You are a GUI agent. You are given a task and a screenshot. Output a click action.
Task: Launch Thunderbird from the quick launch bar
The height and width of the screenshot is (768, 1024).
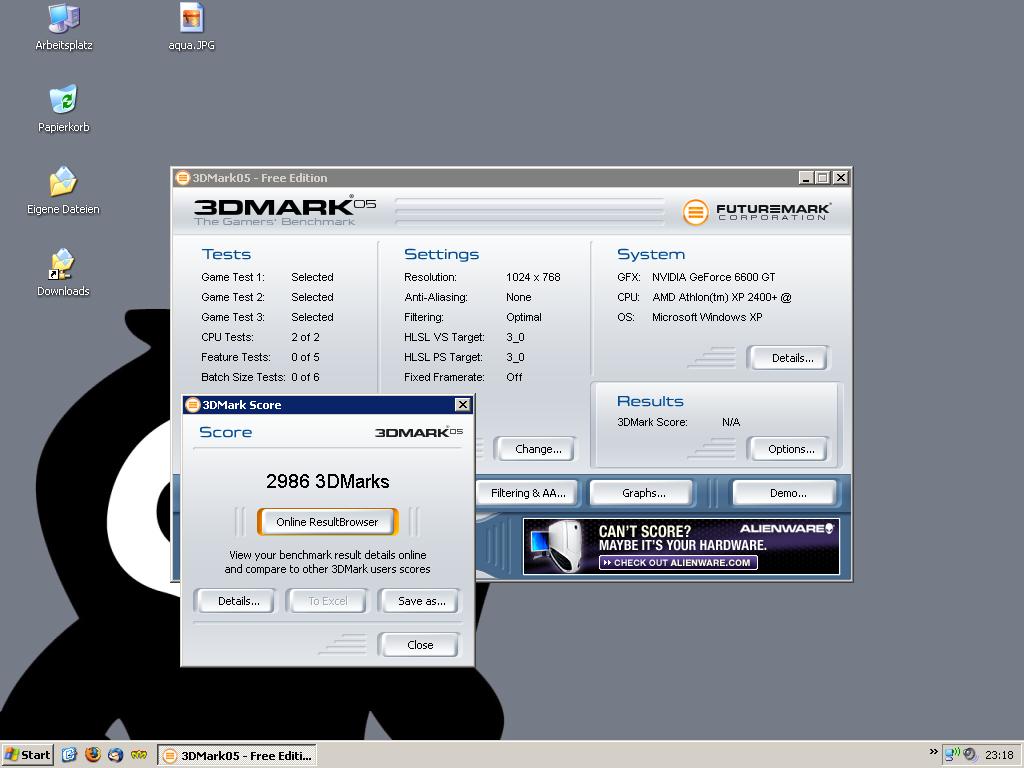(116, 755)
